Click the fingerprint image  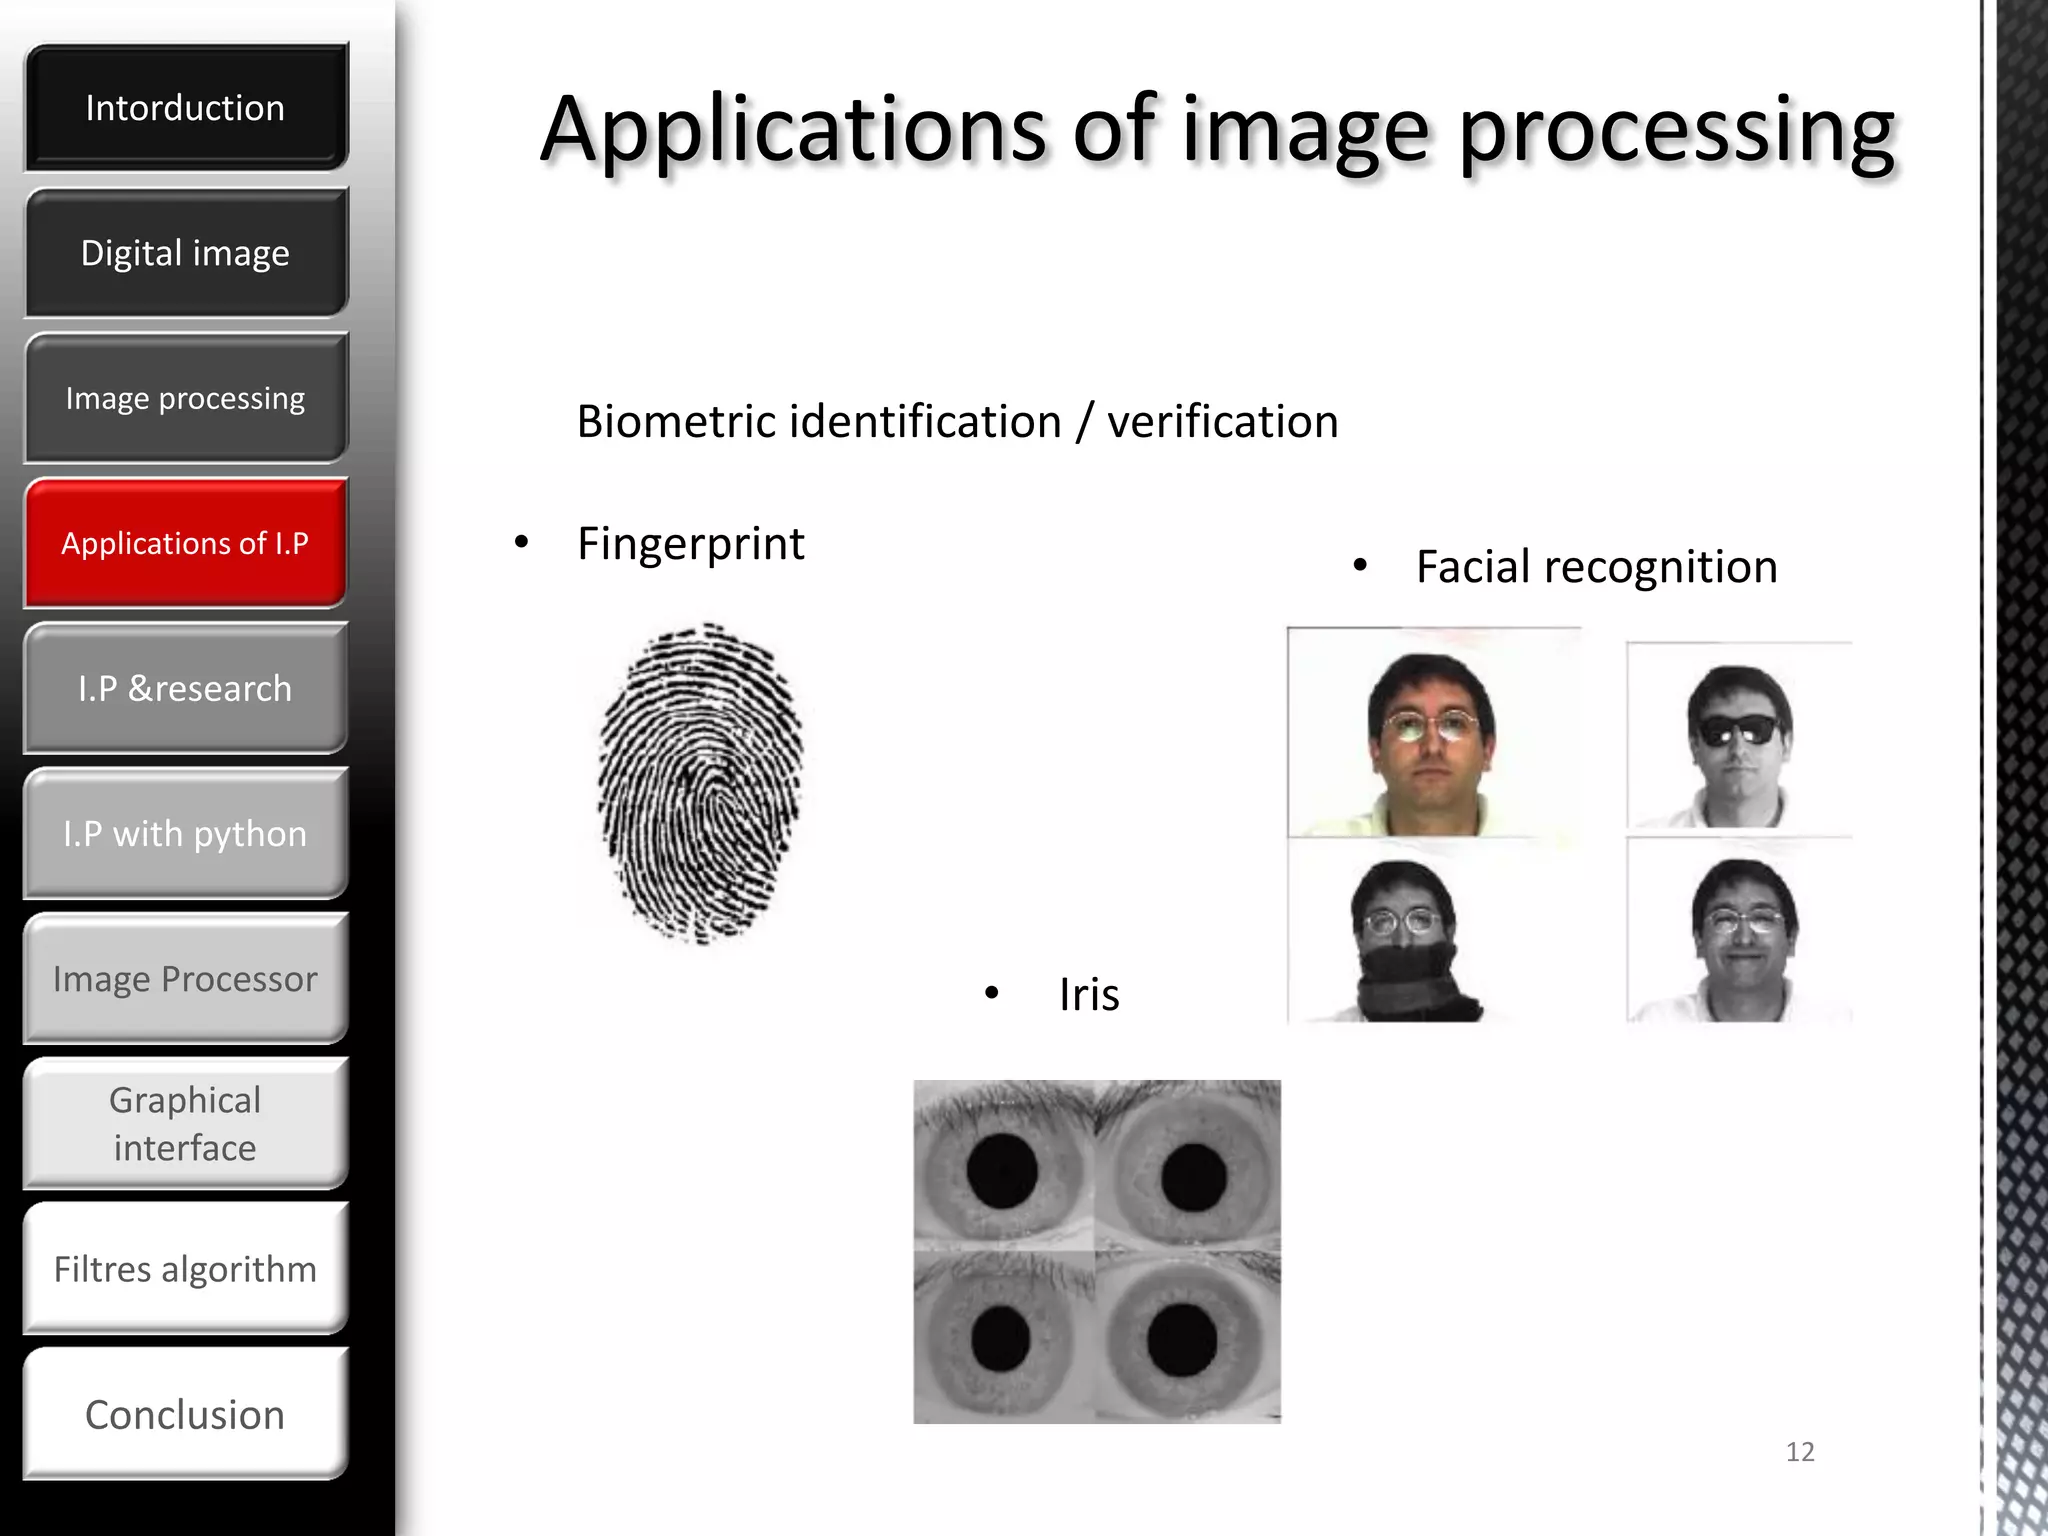click(700, 783)
